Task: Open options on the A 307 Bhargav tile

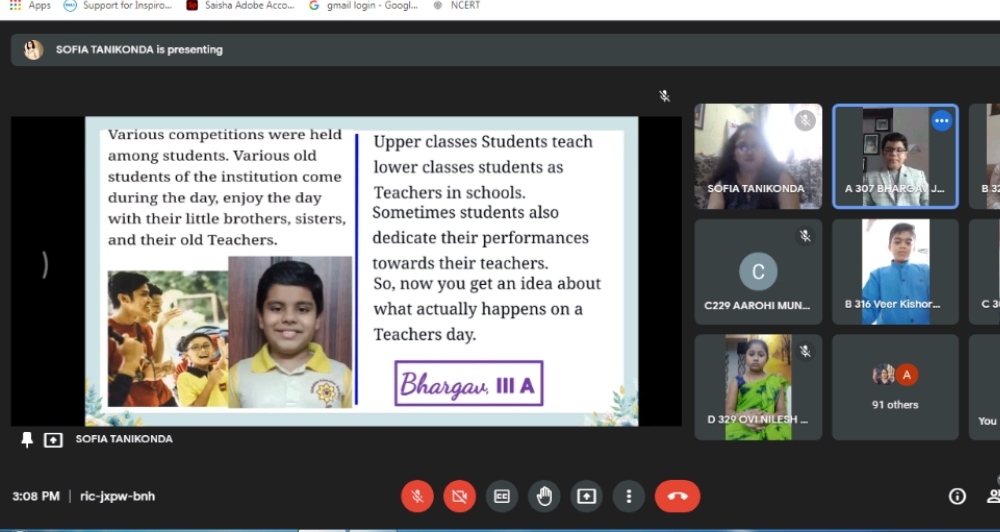Action: coord(941,121)
